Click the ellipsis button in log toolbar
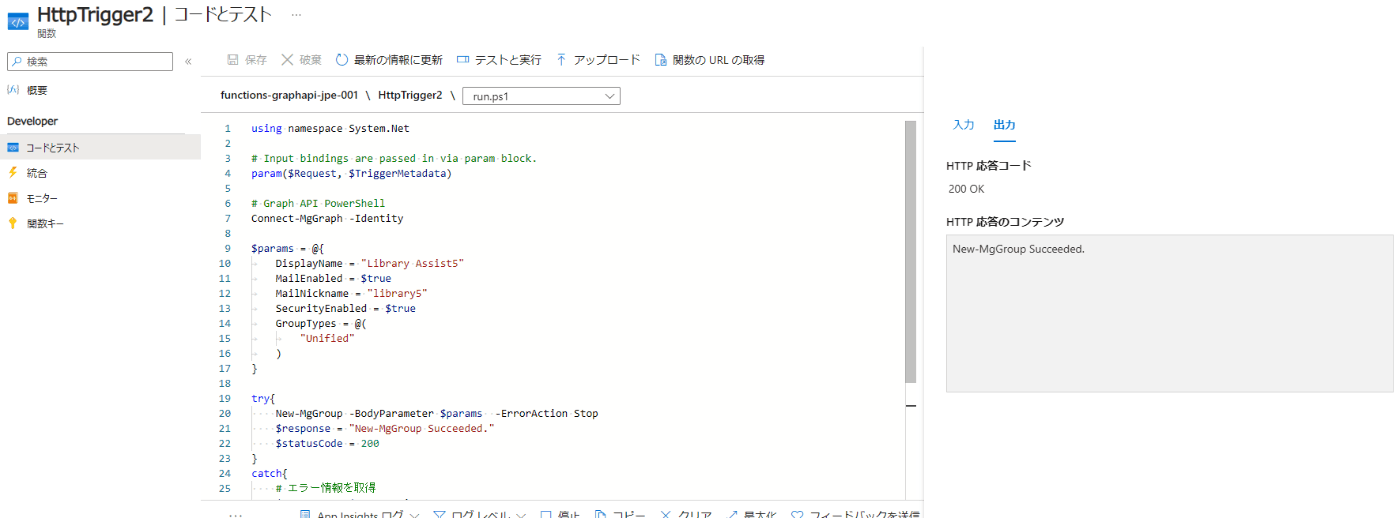Screen dimensions: 1400x518 point(236,515)
